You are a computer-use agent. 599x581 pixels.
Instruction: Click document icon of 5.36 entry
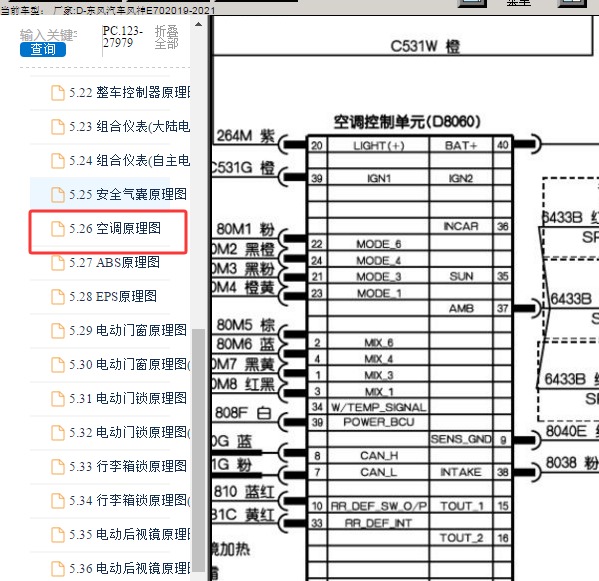coord(58,569)
